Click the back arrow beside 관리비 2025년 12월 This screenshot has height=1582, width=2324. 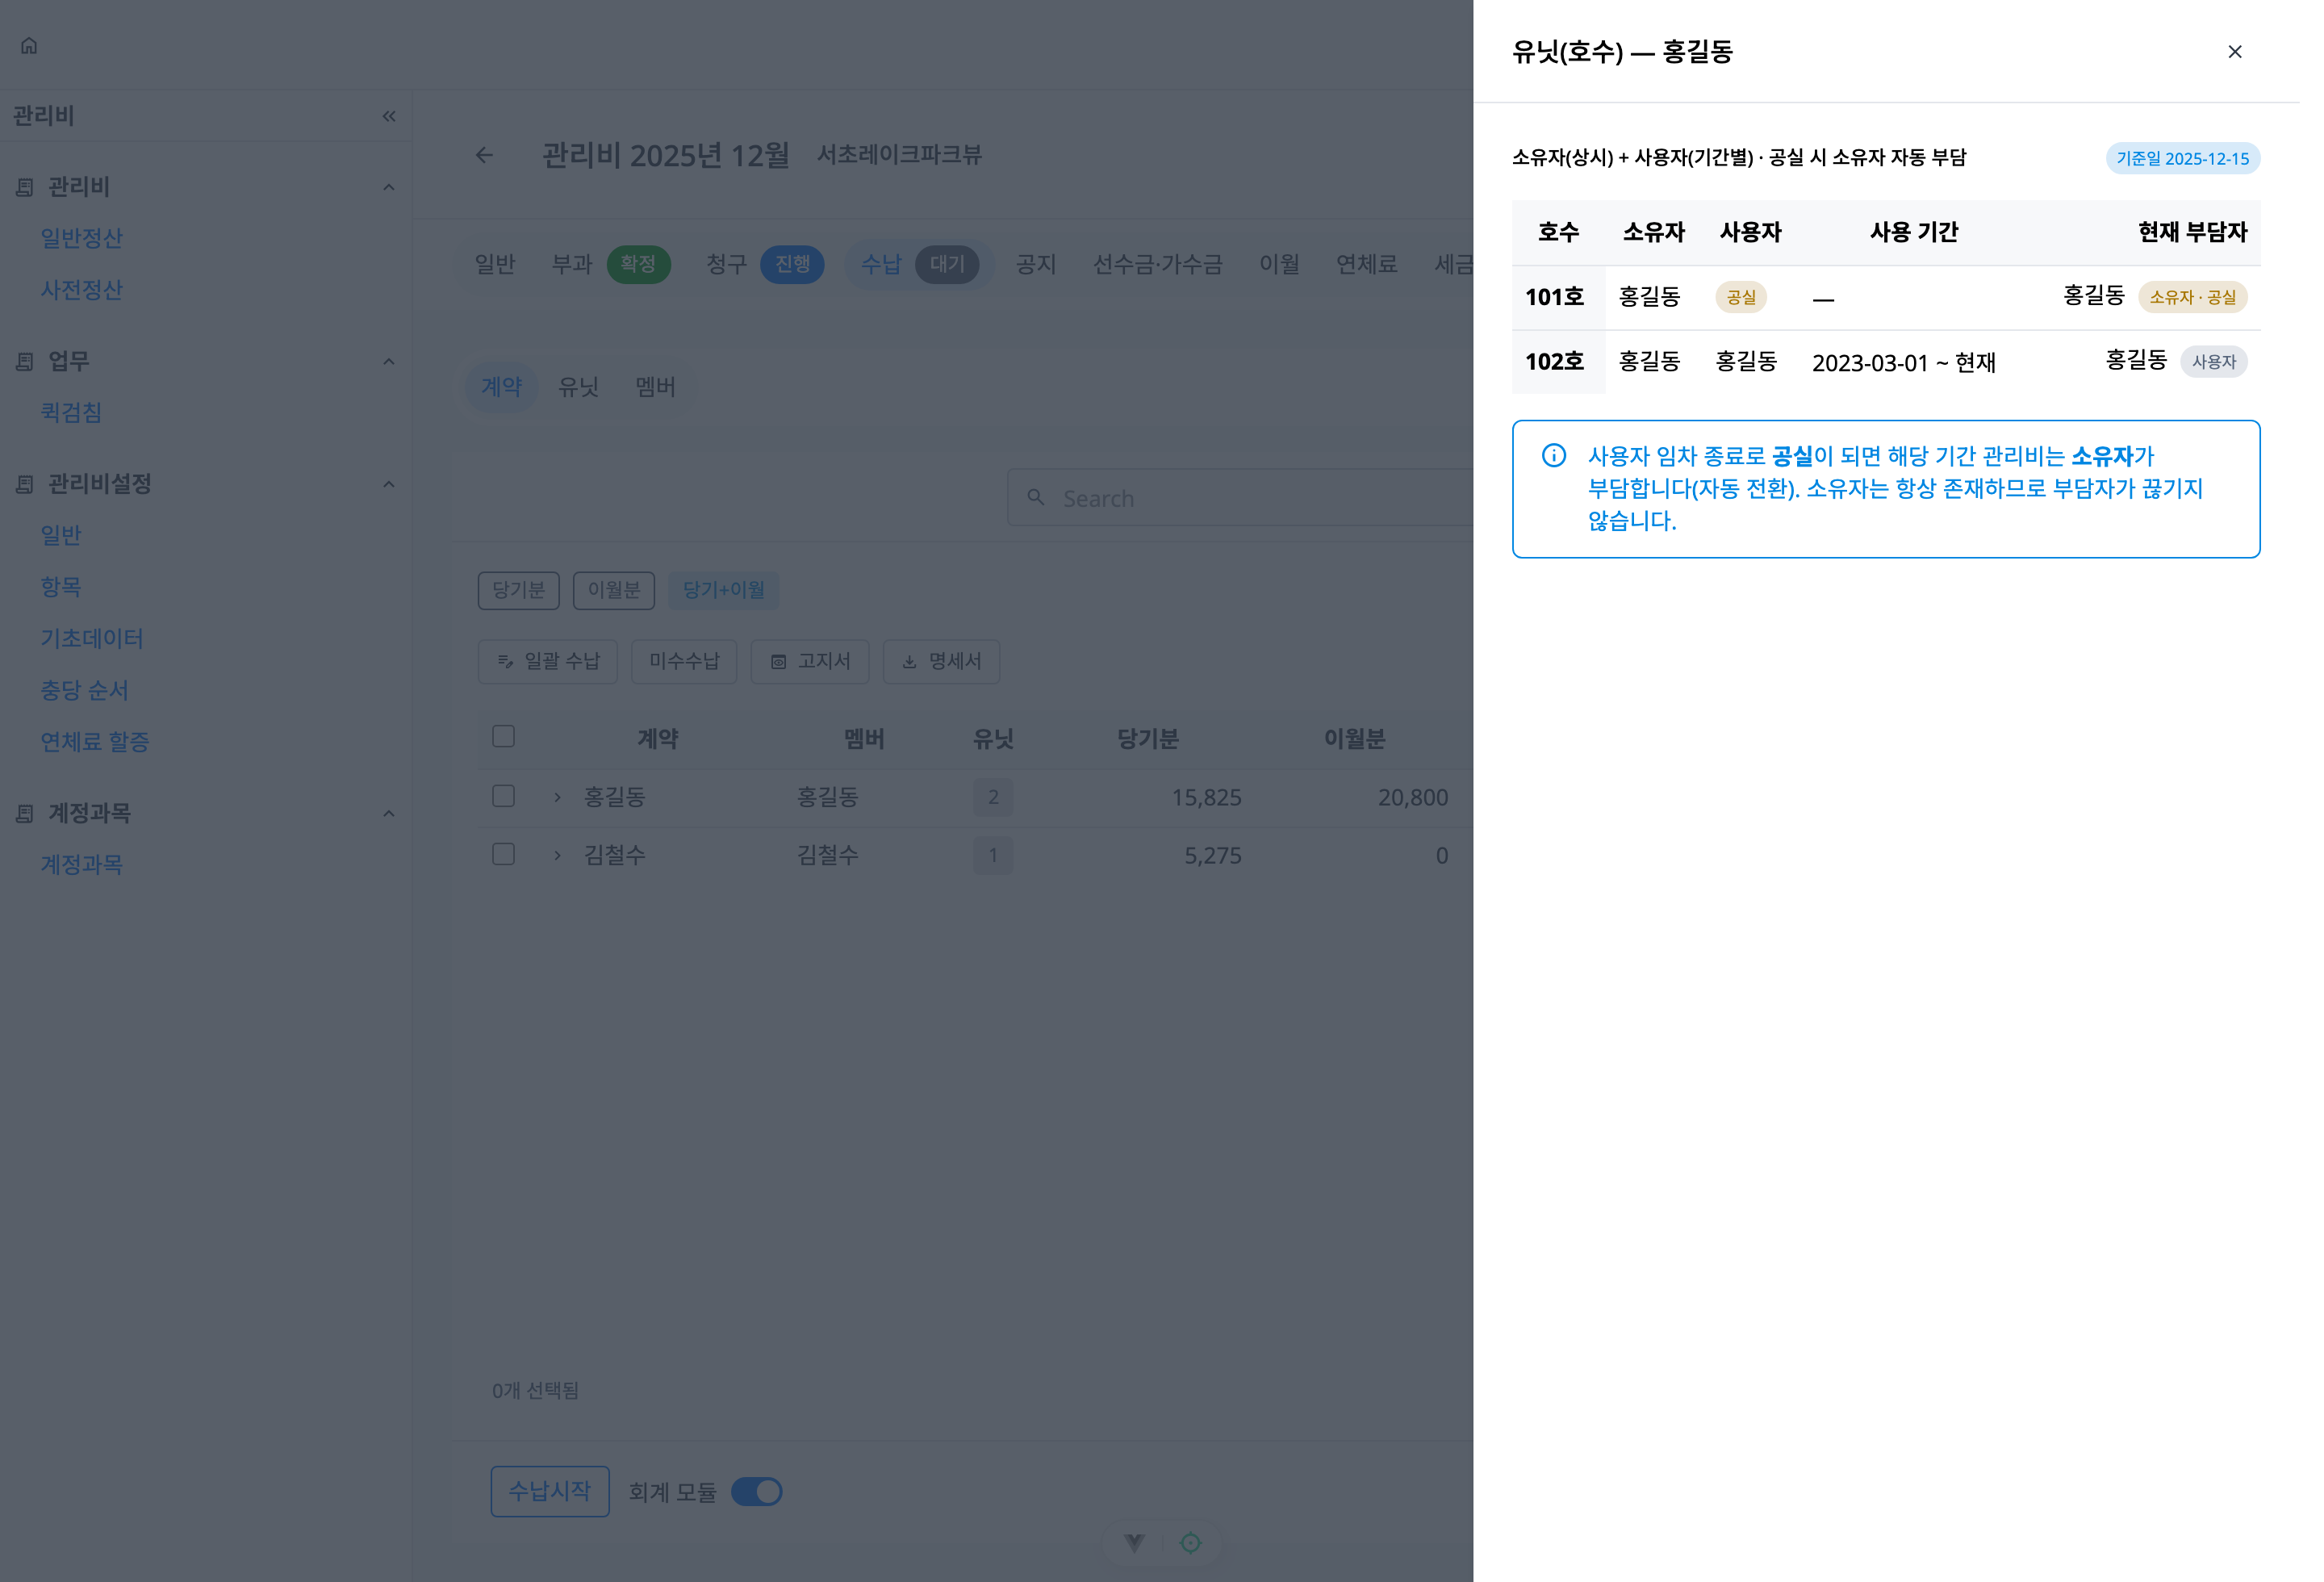coord(484,155)
